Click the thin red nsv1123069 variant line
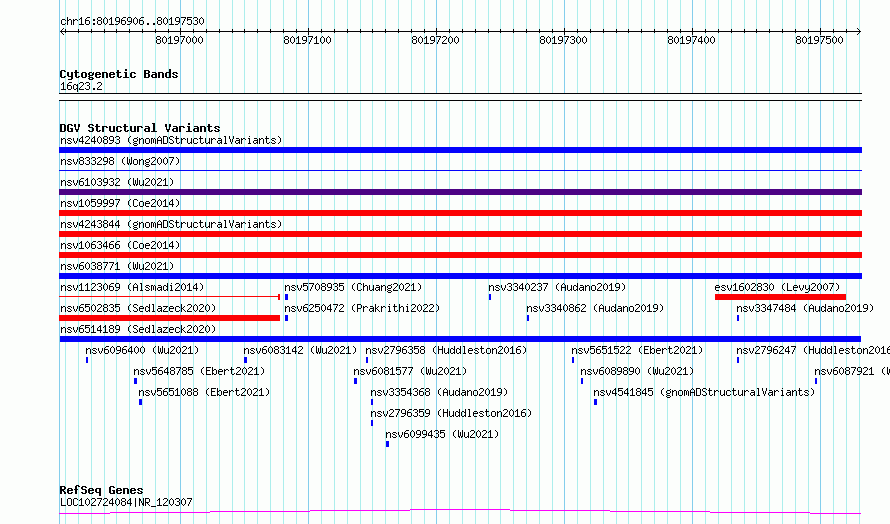This screenshot has height=524, width=890. pos(169,297)
